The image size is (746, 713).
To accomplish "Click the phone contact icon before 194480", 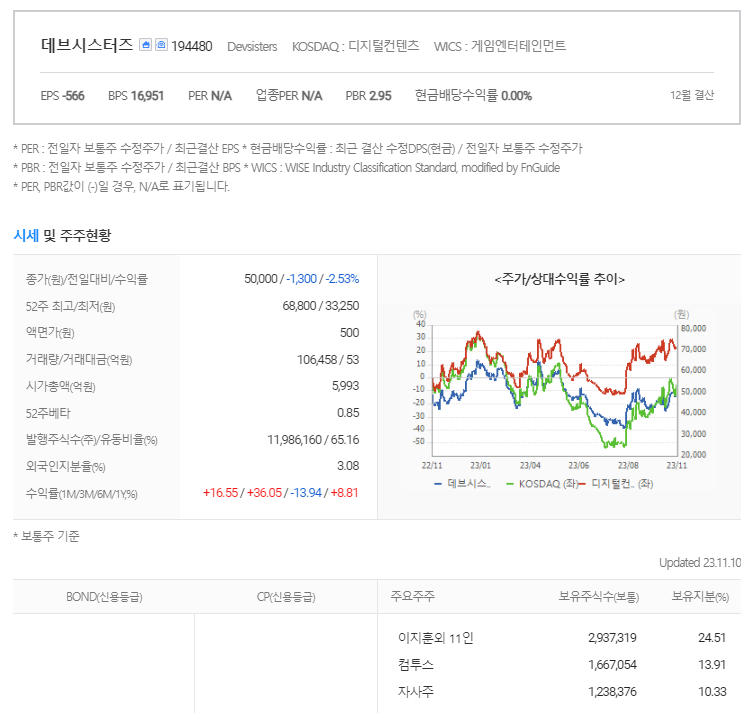I will 162,45.
